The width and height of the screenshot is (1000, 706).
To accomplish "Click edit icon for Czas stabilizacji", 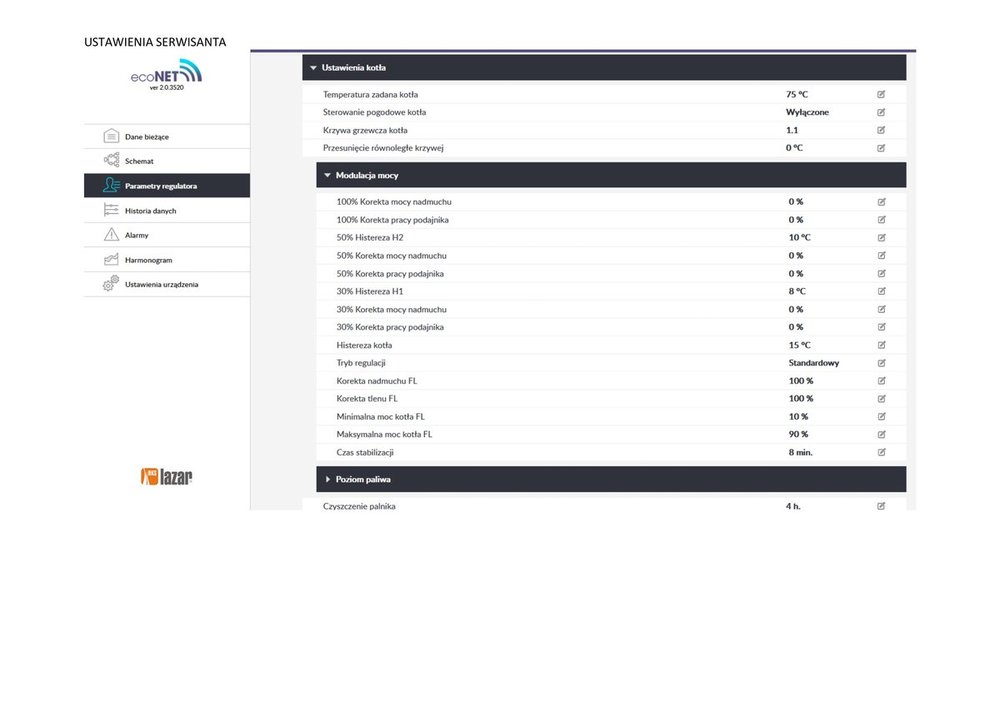I will click(x=881, y=452).
